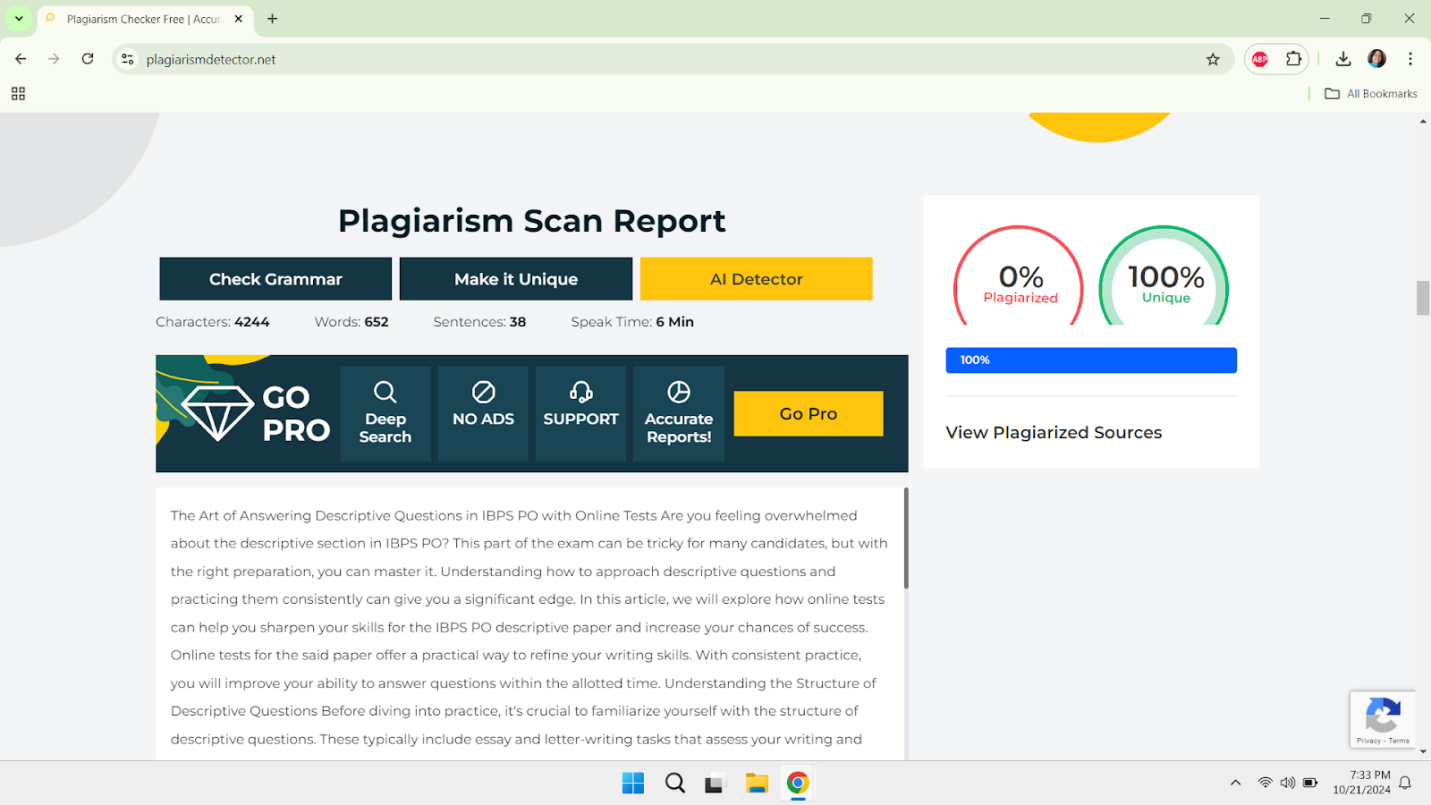Click the Sentences: 38 count
Image resolution: width=1431 pixels, height=805 pixels.
pos(479,322)
